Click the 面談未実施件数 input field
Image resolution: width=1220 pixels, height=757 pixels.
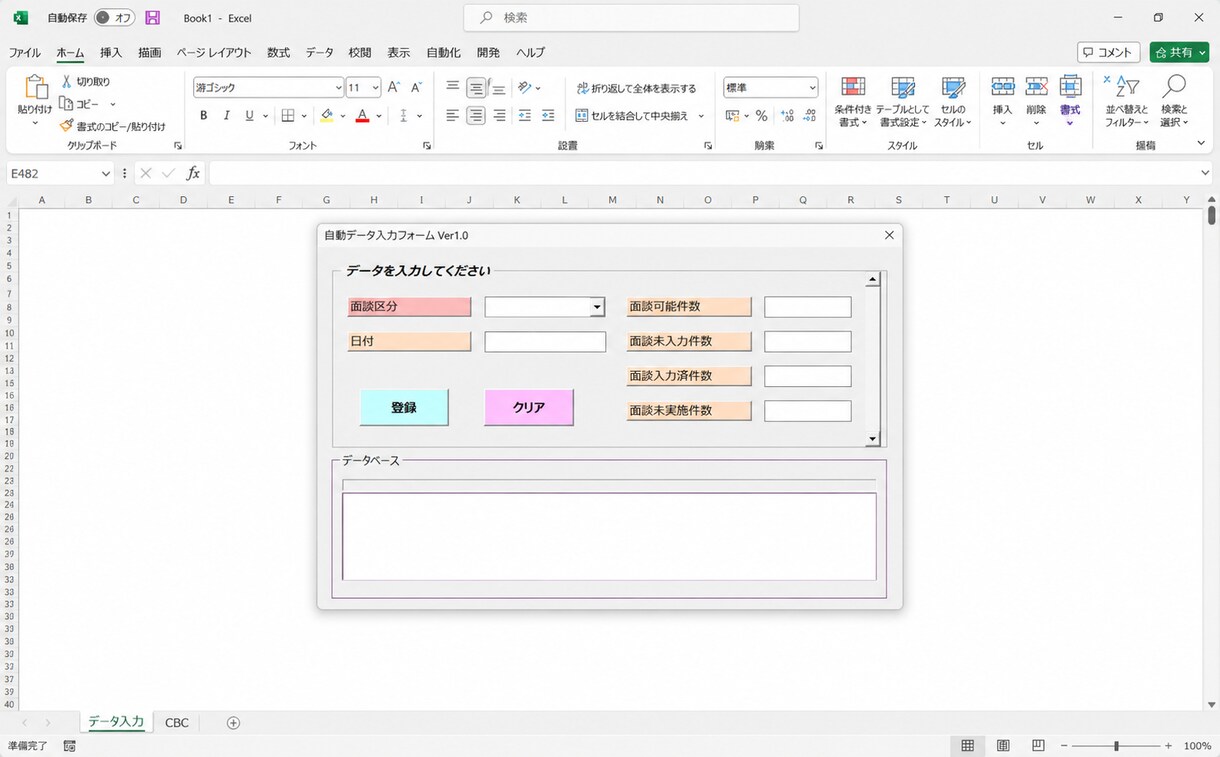[808, 411]
